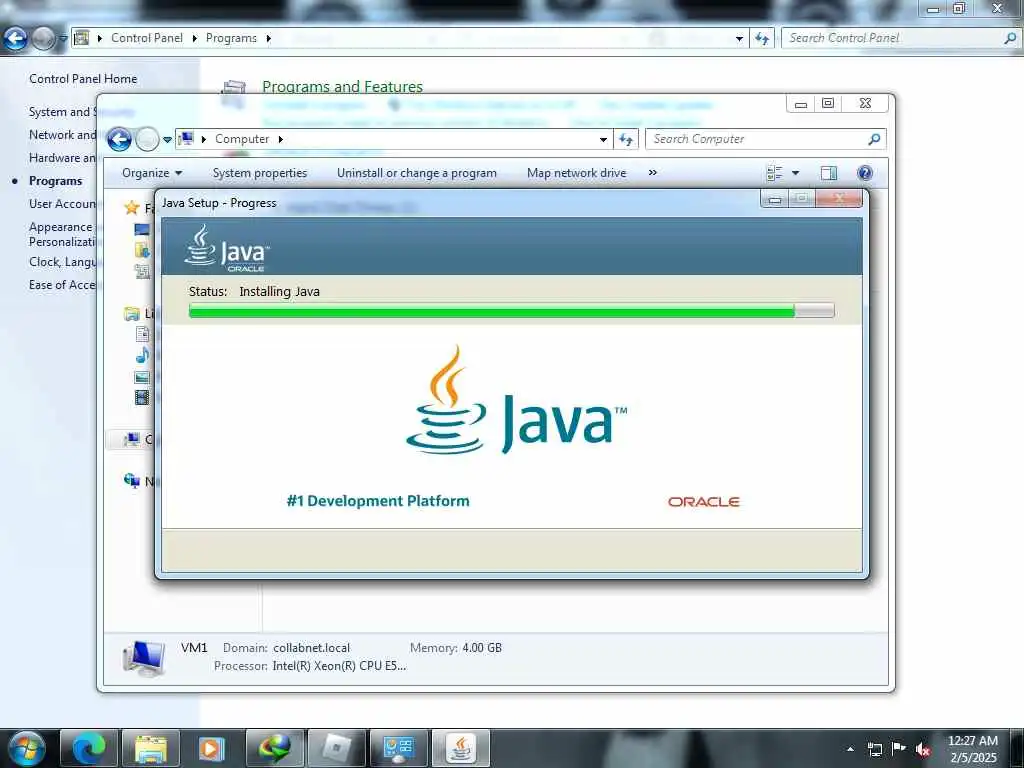Select the Computer breadcrumb segment
The image size is (1024, 768).
tap(242, 139)
